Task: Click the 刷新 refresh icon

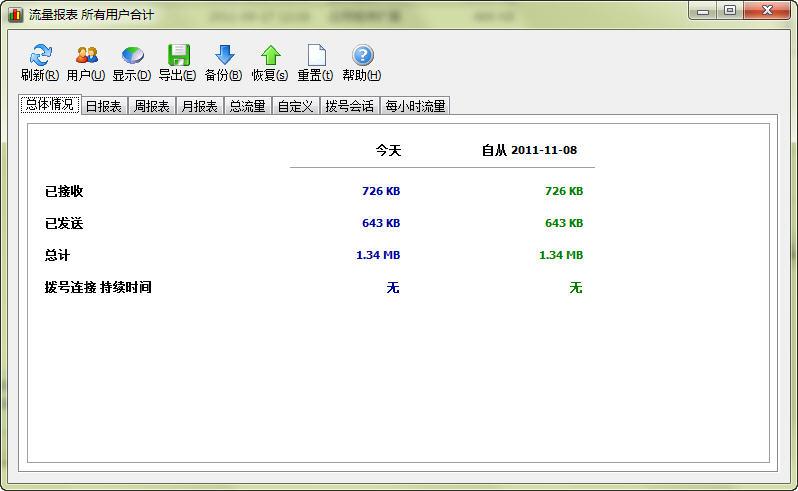Action: pyautogui.click(x=40, y=54)
